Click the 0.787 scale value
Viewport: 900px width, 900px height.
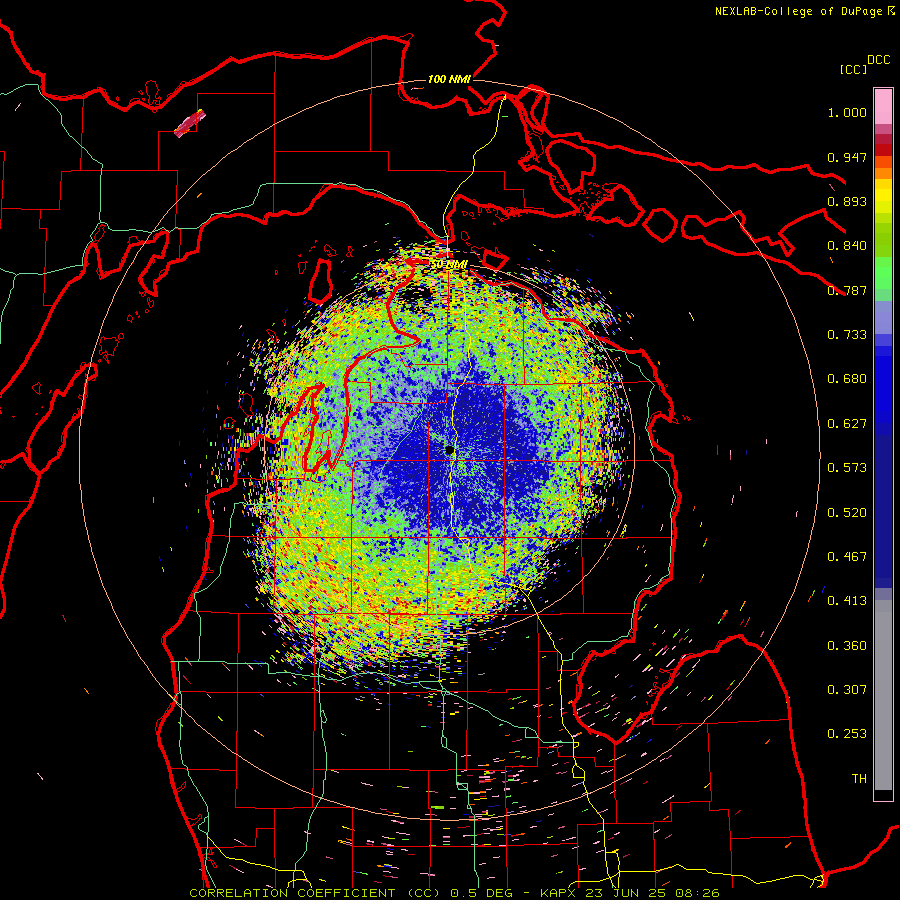(x=847, y=290)
